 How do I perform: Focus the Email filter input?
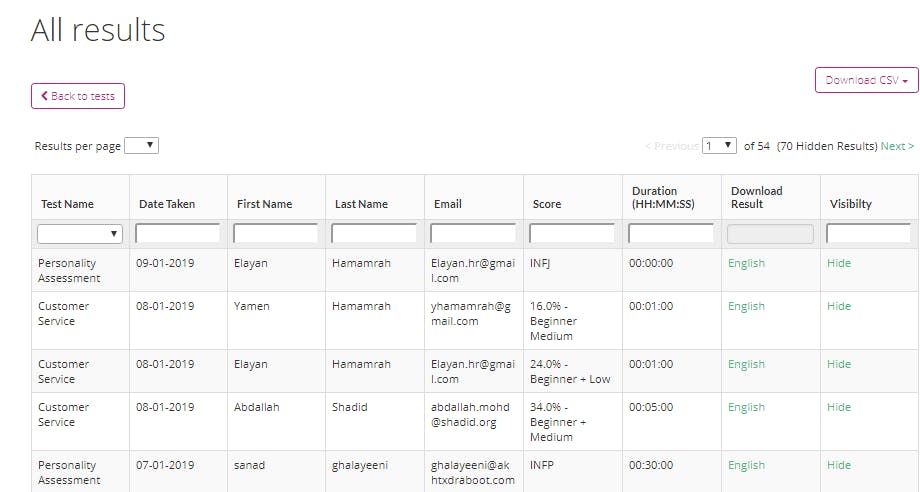[473, 234]
